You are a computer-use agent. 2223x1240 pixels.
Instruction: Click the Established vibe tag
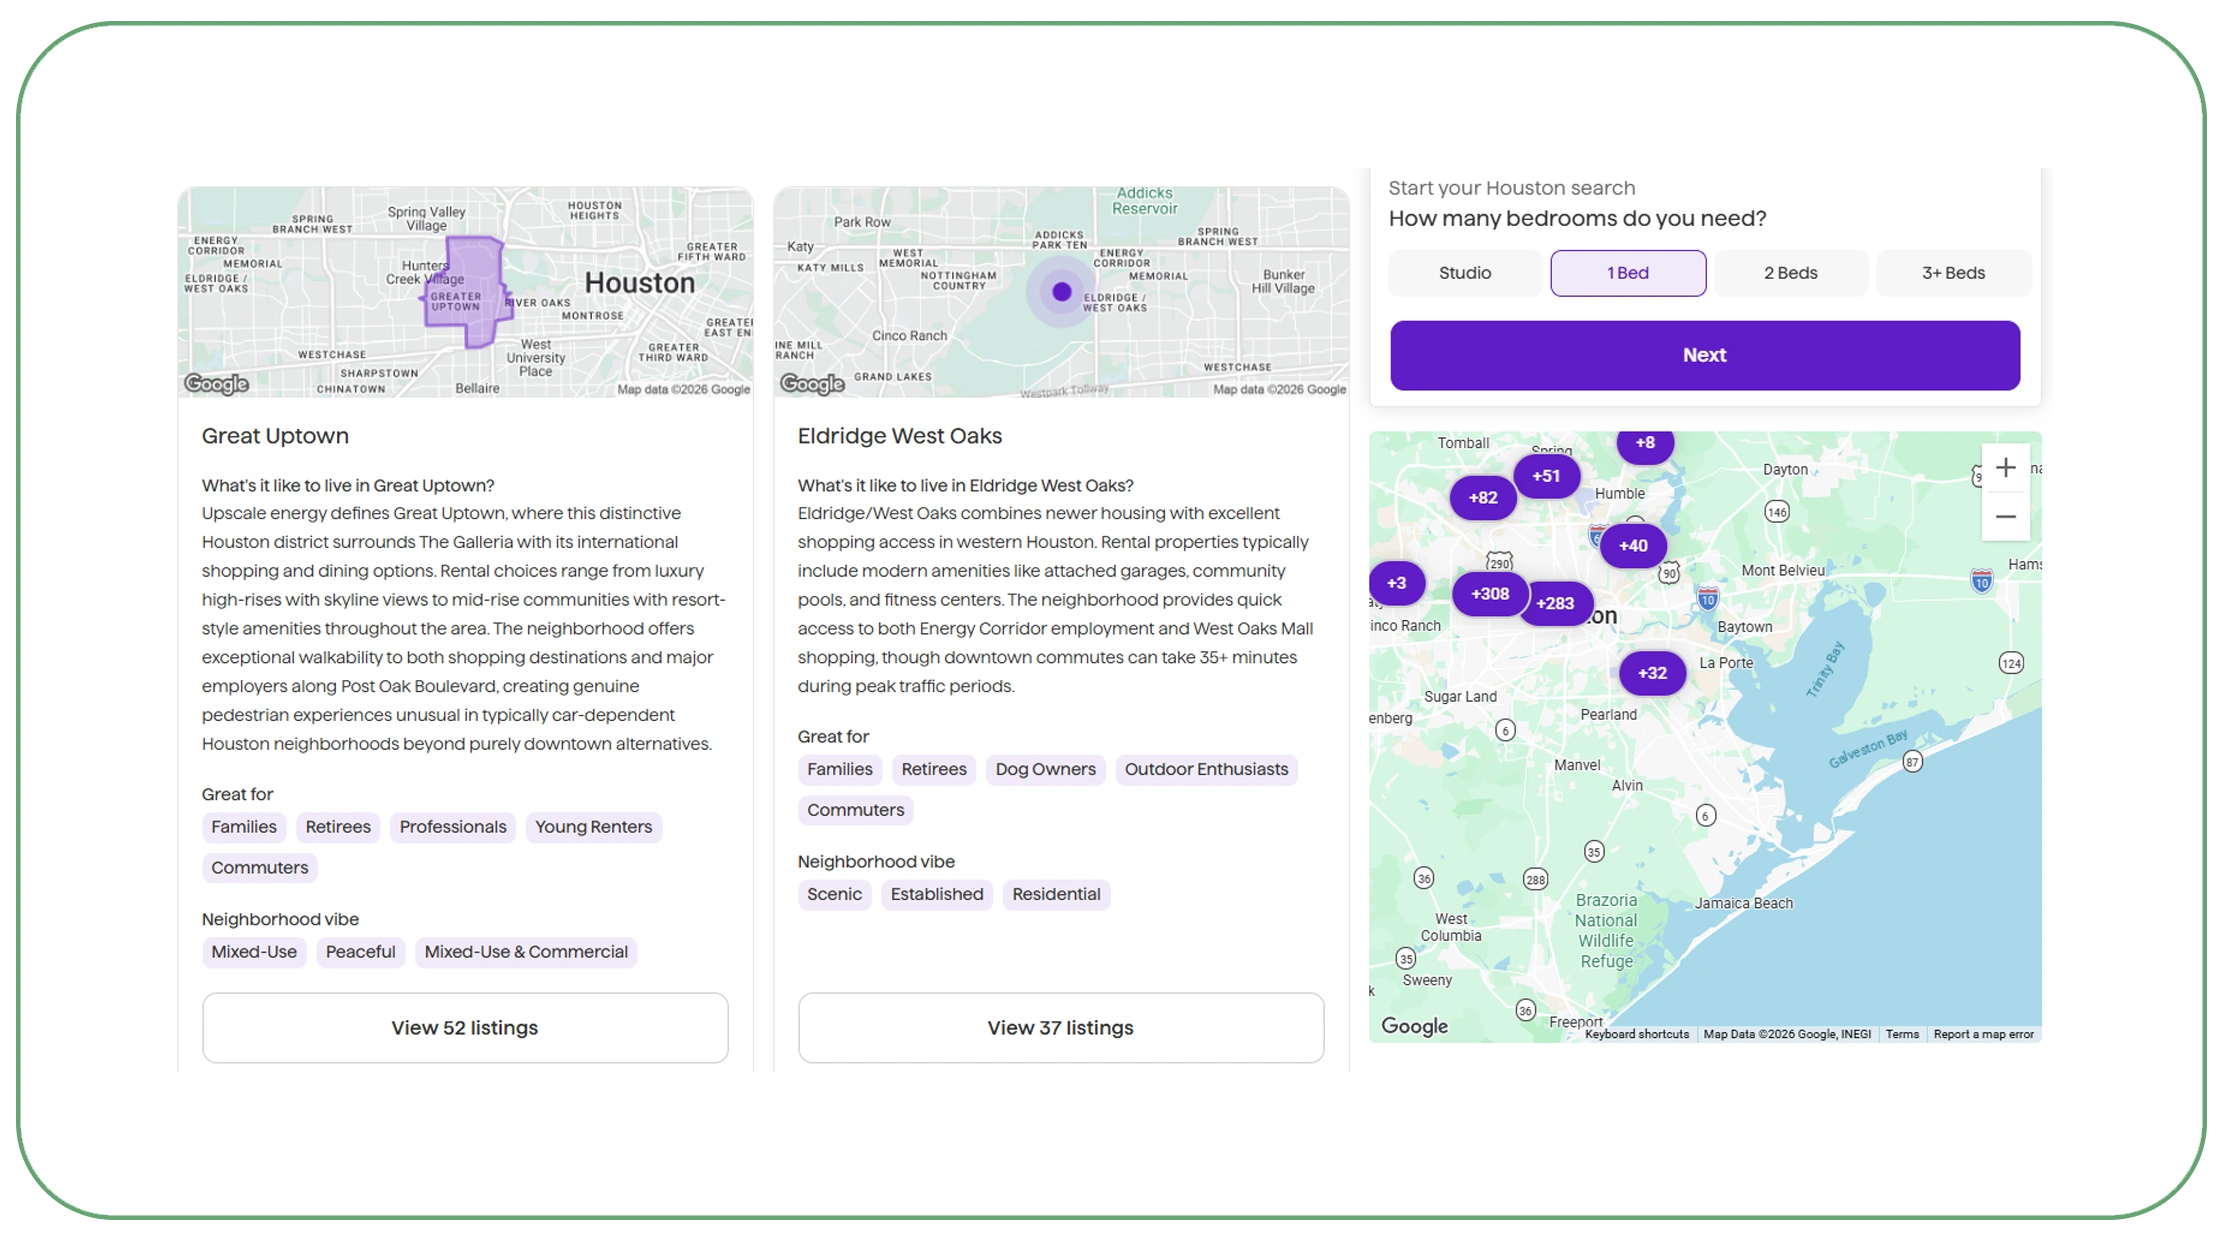pos(937,894)
